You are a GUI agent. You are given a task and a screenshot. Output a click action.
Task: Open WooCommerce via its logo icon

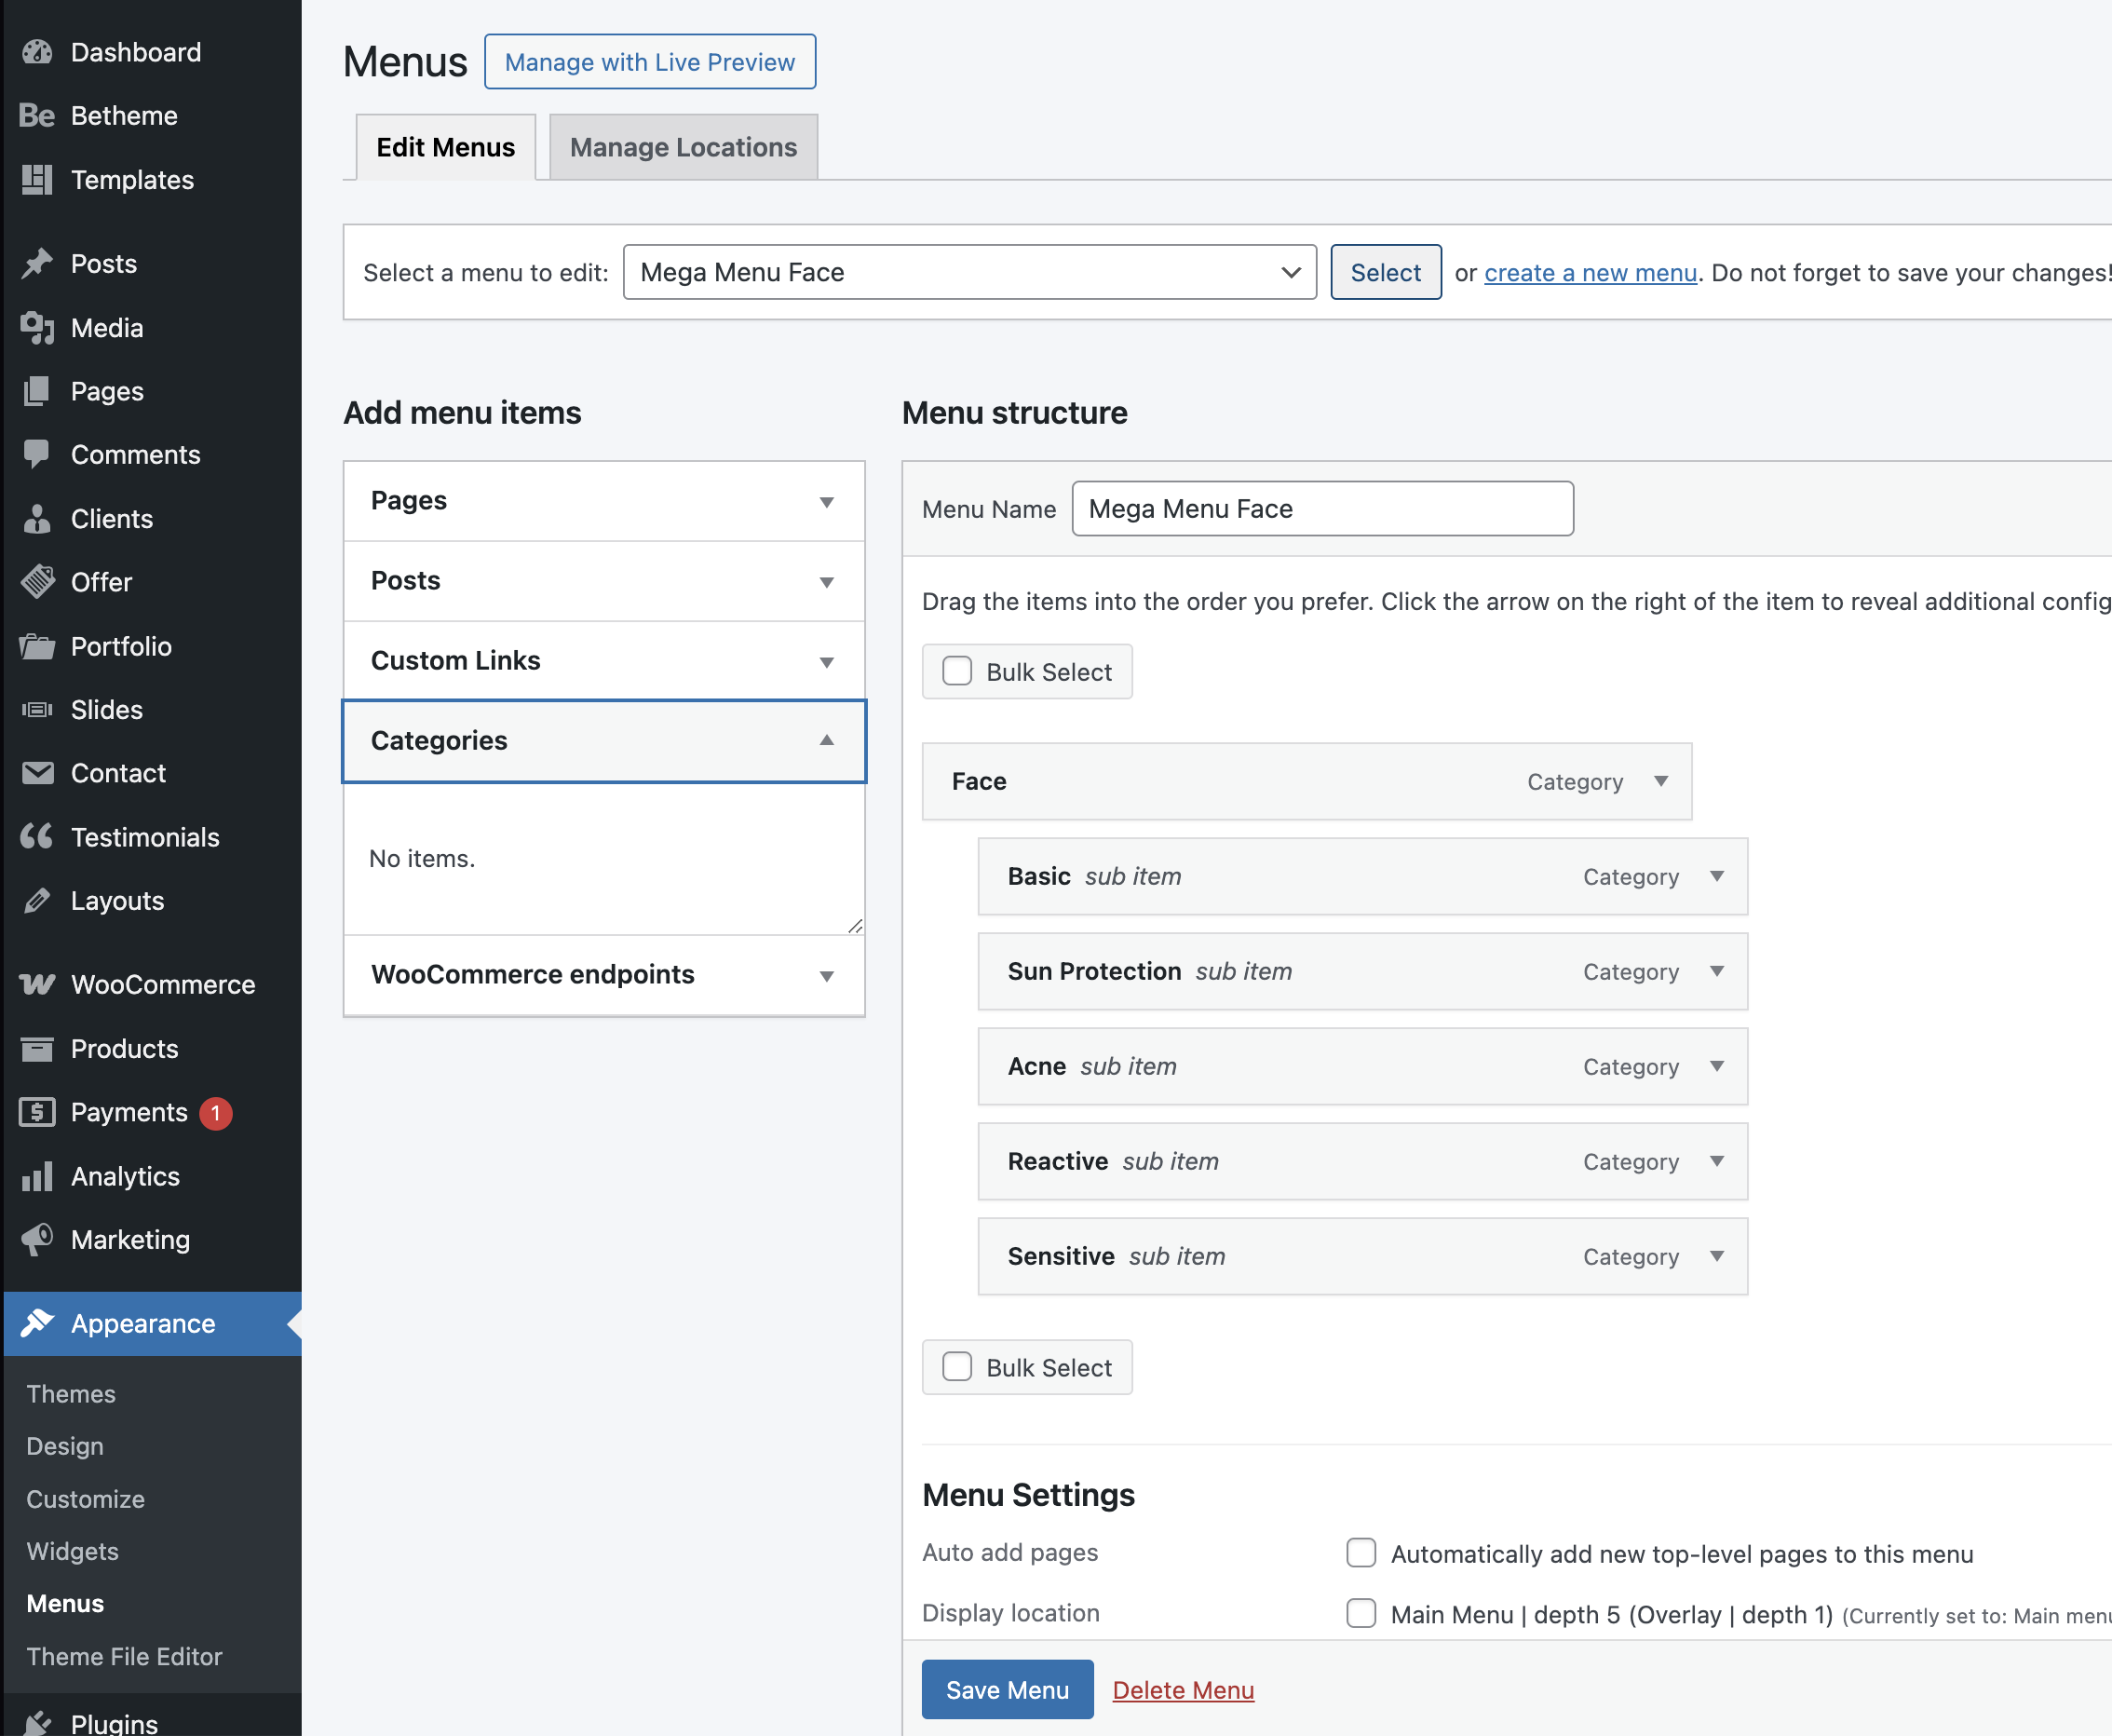[37, 985]
